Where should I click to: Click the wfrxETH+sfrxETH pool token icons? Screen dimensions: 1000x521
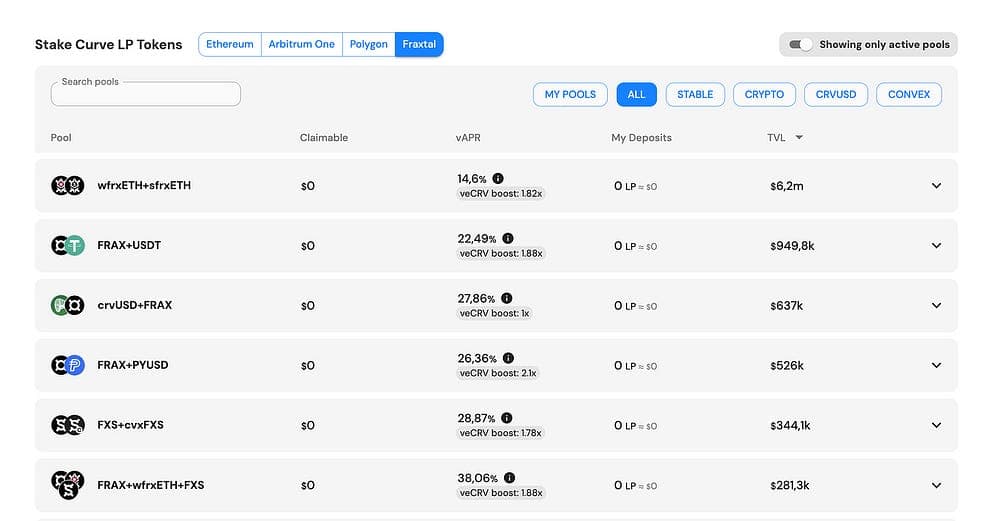(68, 186)
